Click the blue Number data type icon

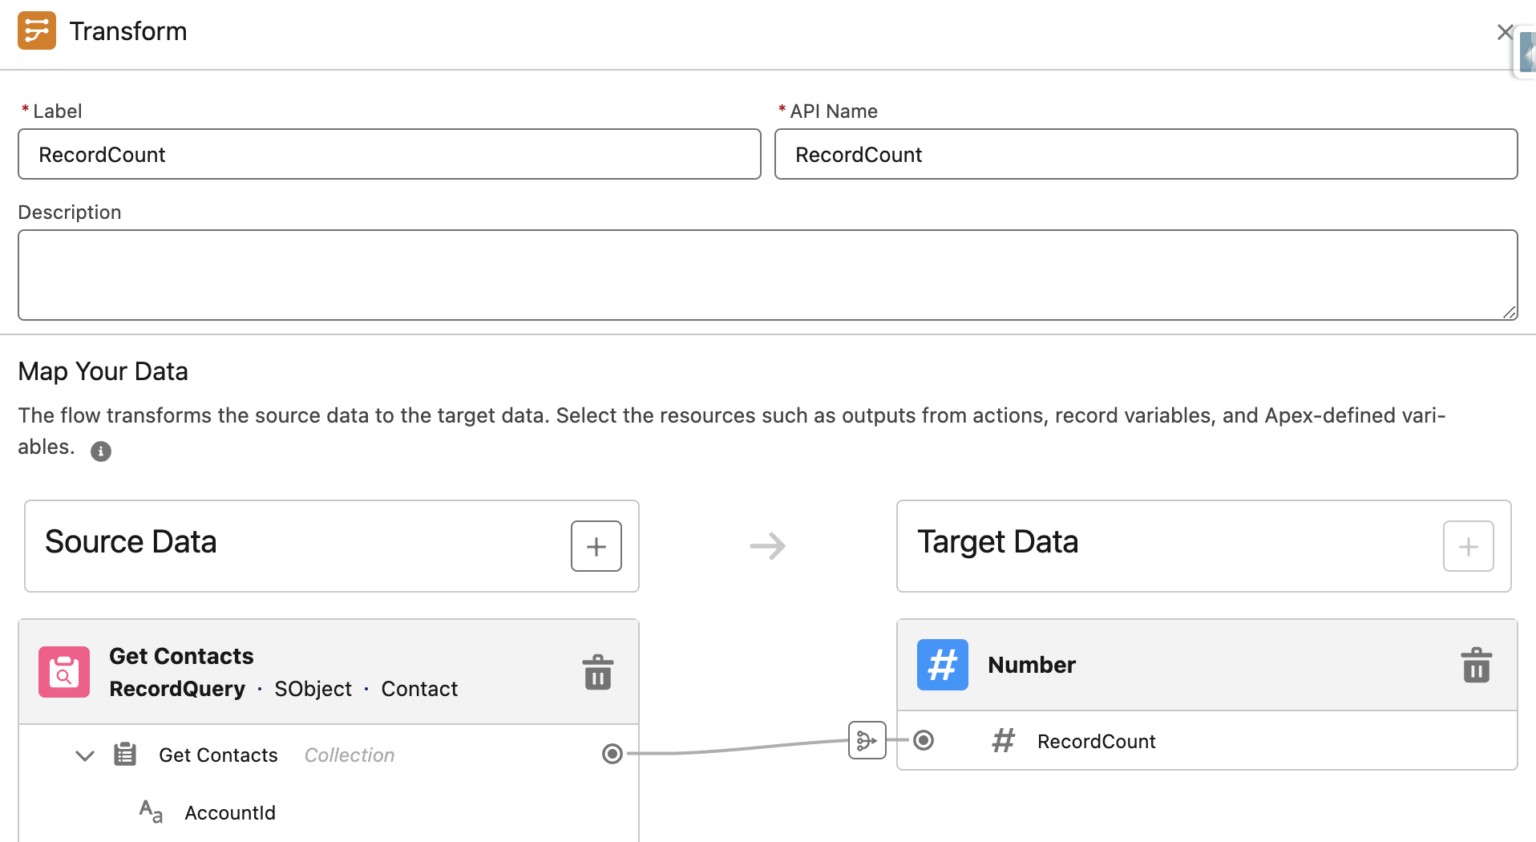942,665
